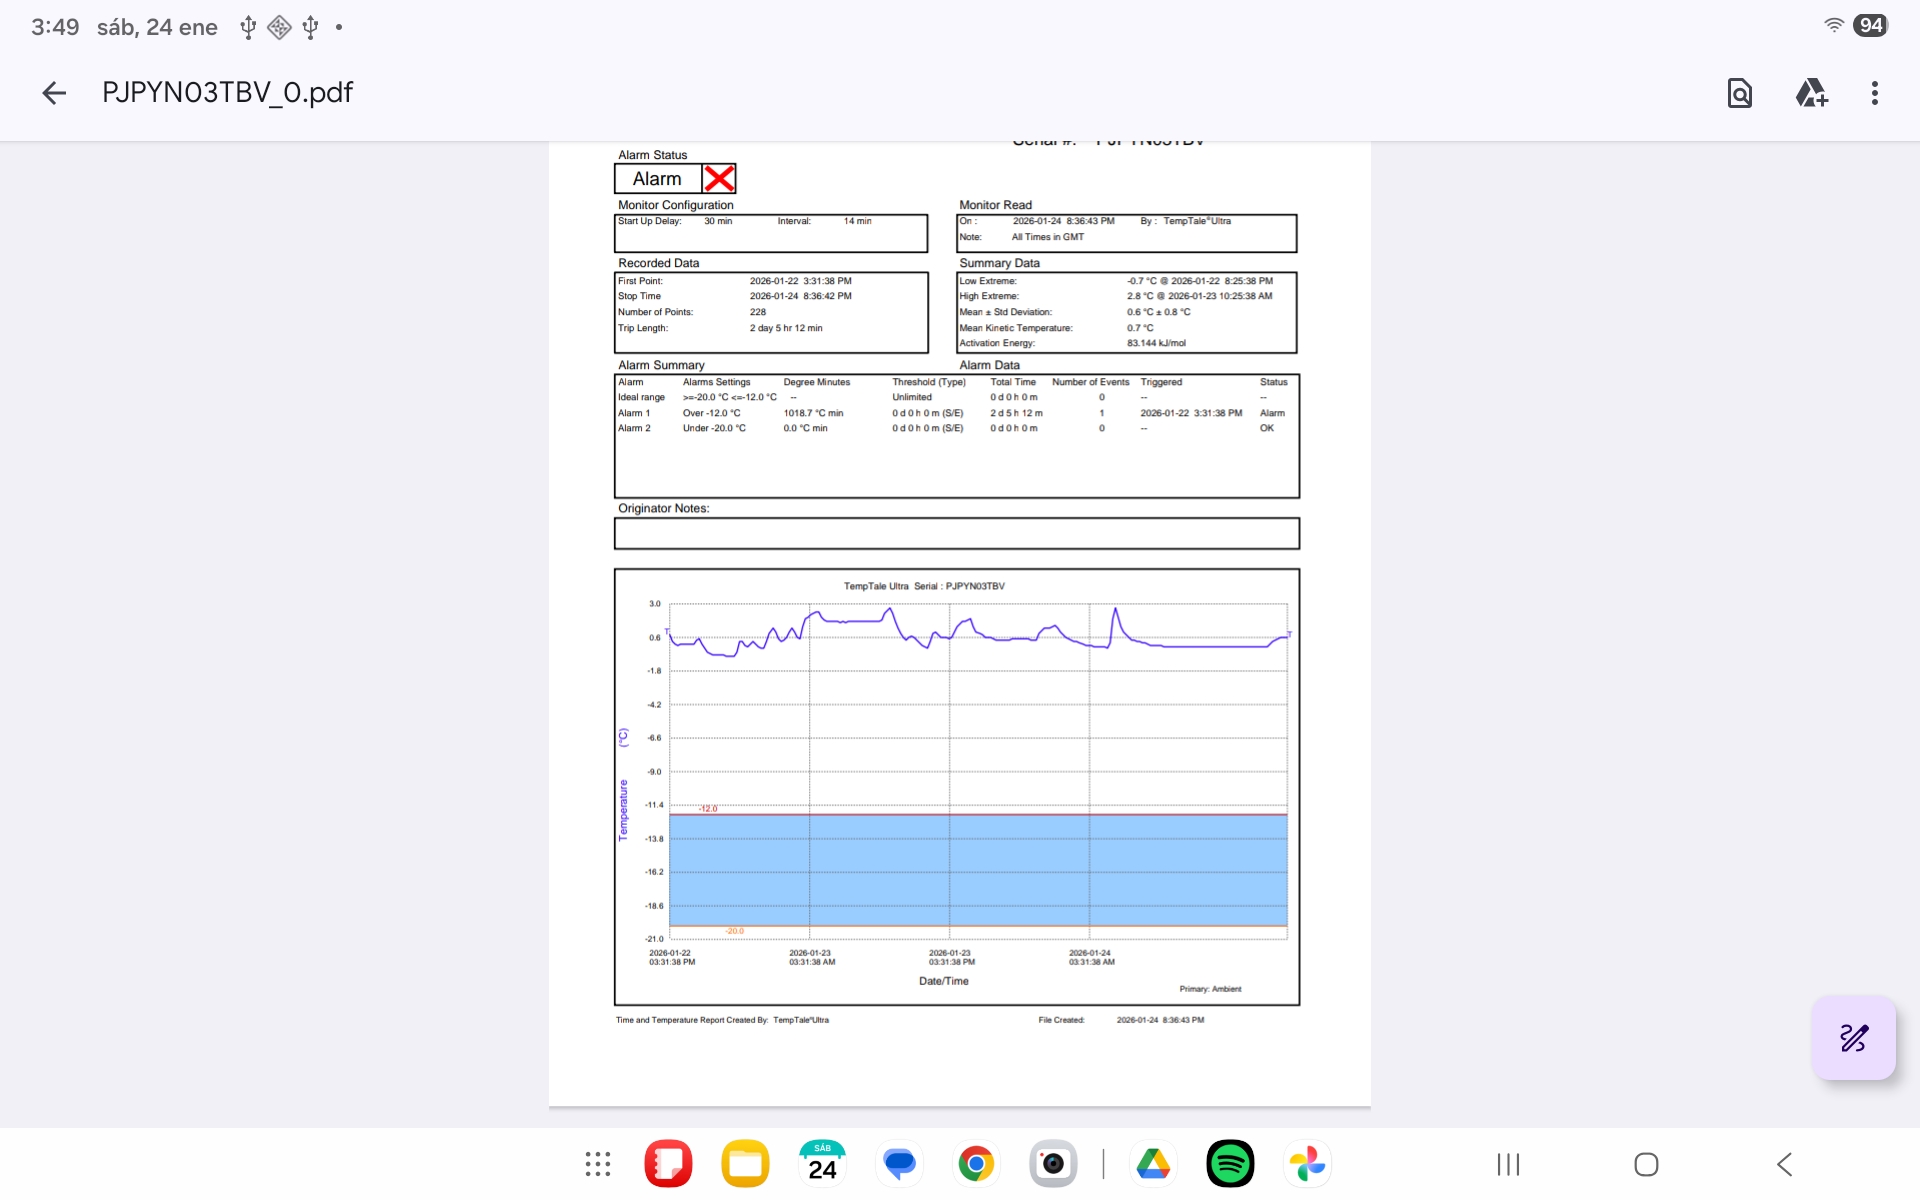Viewport: 1920px width, 1200px height.
Task: Tap the recent apps navigation button
Action: pyautogui.click(x=1508, y=1164)
